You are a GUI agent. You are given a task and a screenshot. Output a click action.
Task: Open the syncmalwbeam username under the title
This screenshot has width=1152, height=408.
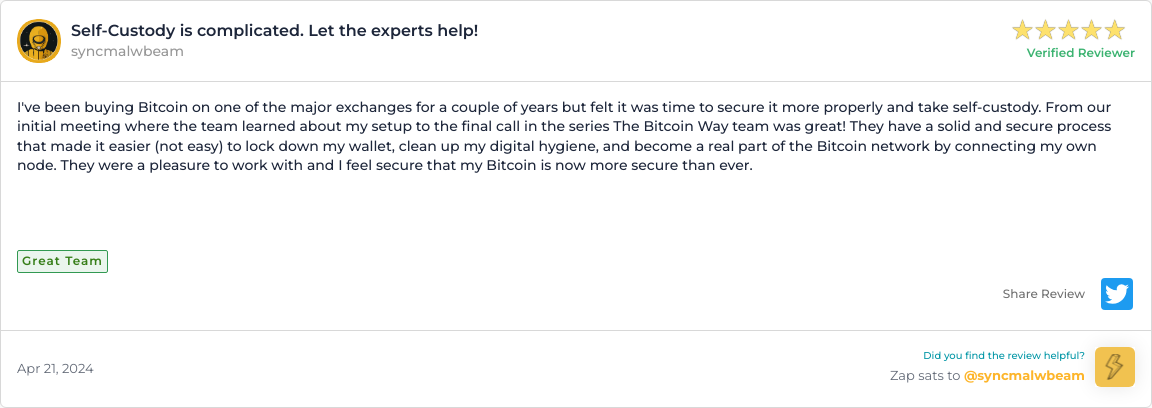[x=127, y=52]
